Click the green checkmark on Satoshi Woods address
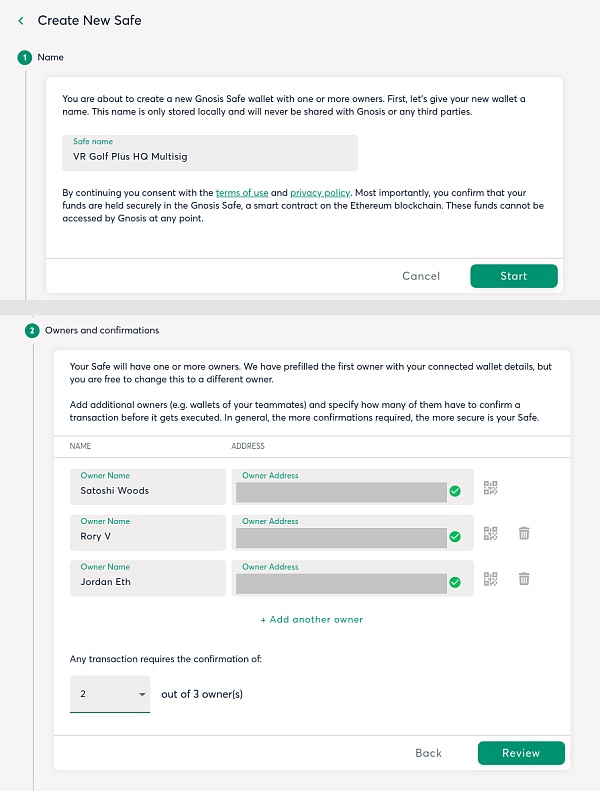 (455, 491)
